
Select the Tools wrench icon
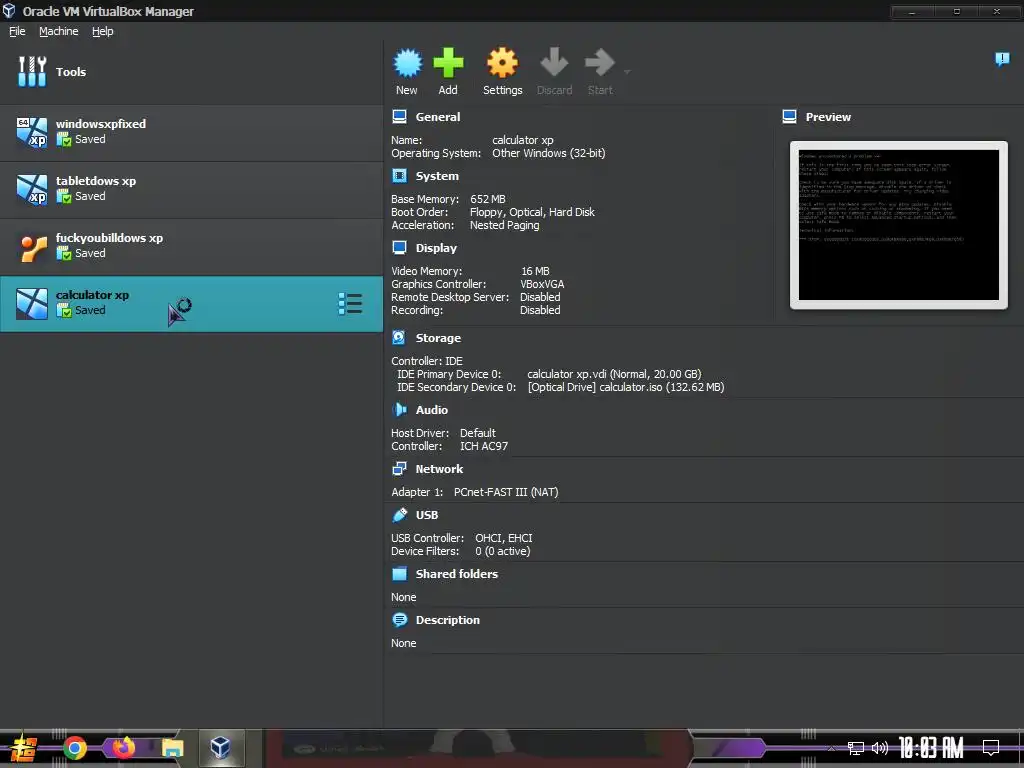click(32, 71)
